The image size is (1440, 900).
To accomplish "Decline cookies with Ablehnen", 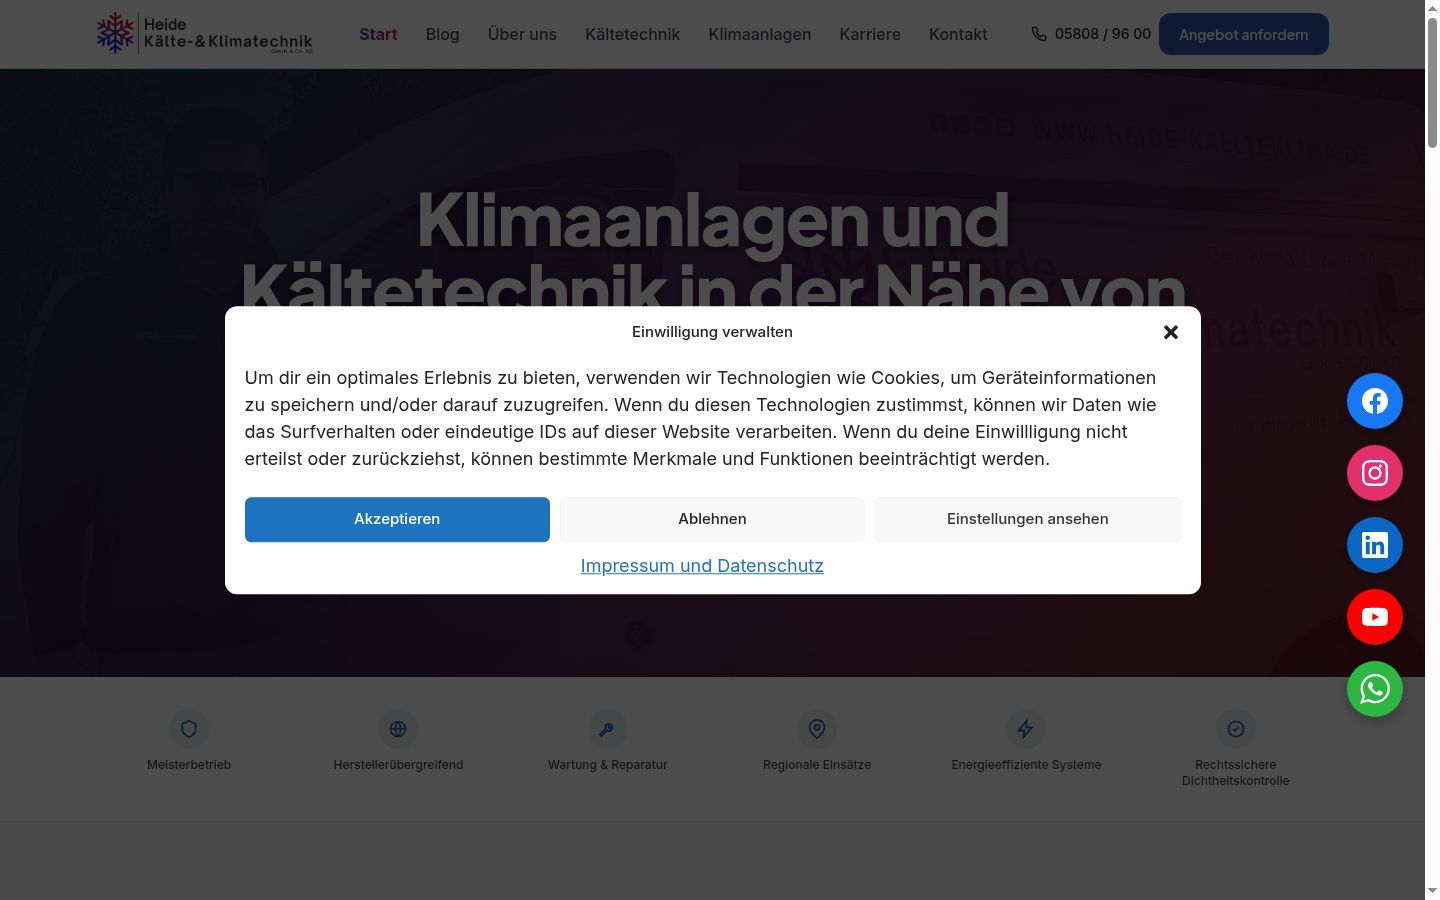I will pos(712,519).
